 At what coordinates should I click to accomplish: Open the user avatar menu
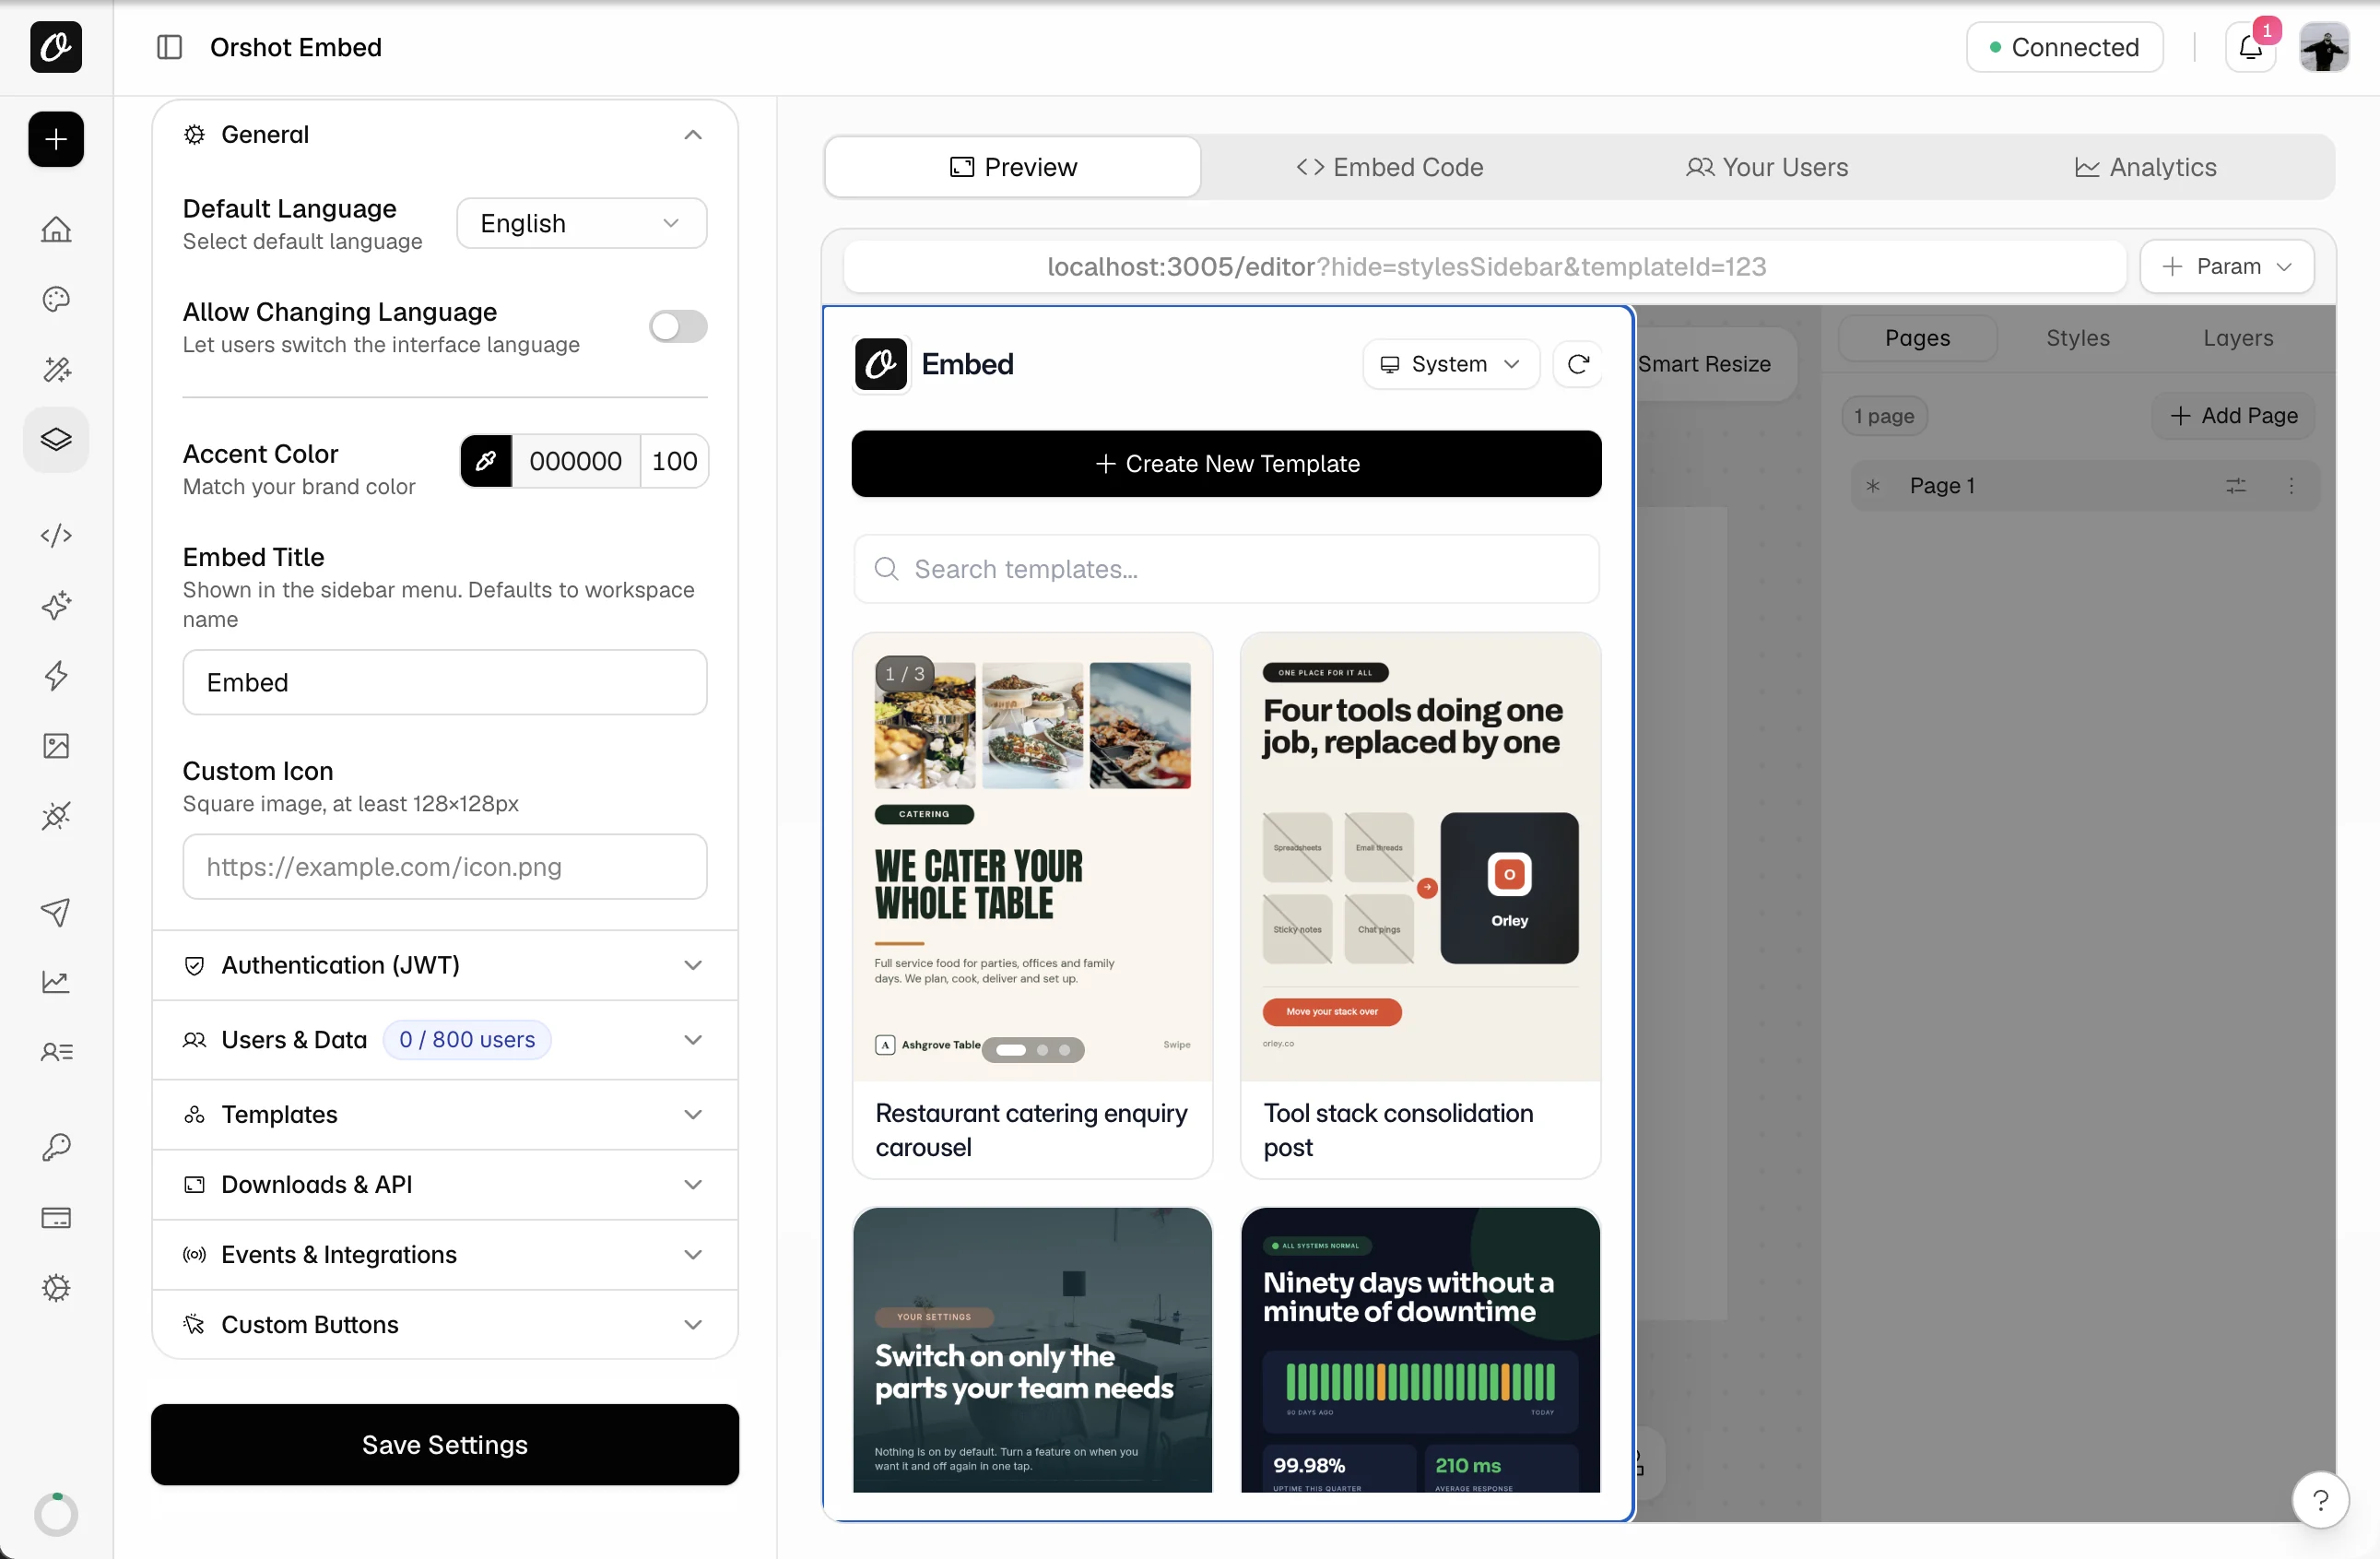point(2324,47)
